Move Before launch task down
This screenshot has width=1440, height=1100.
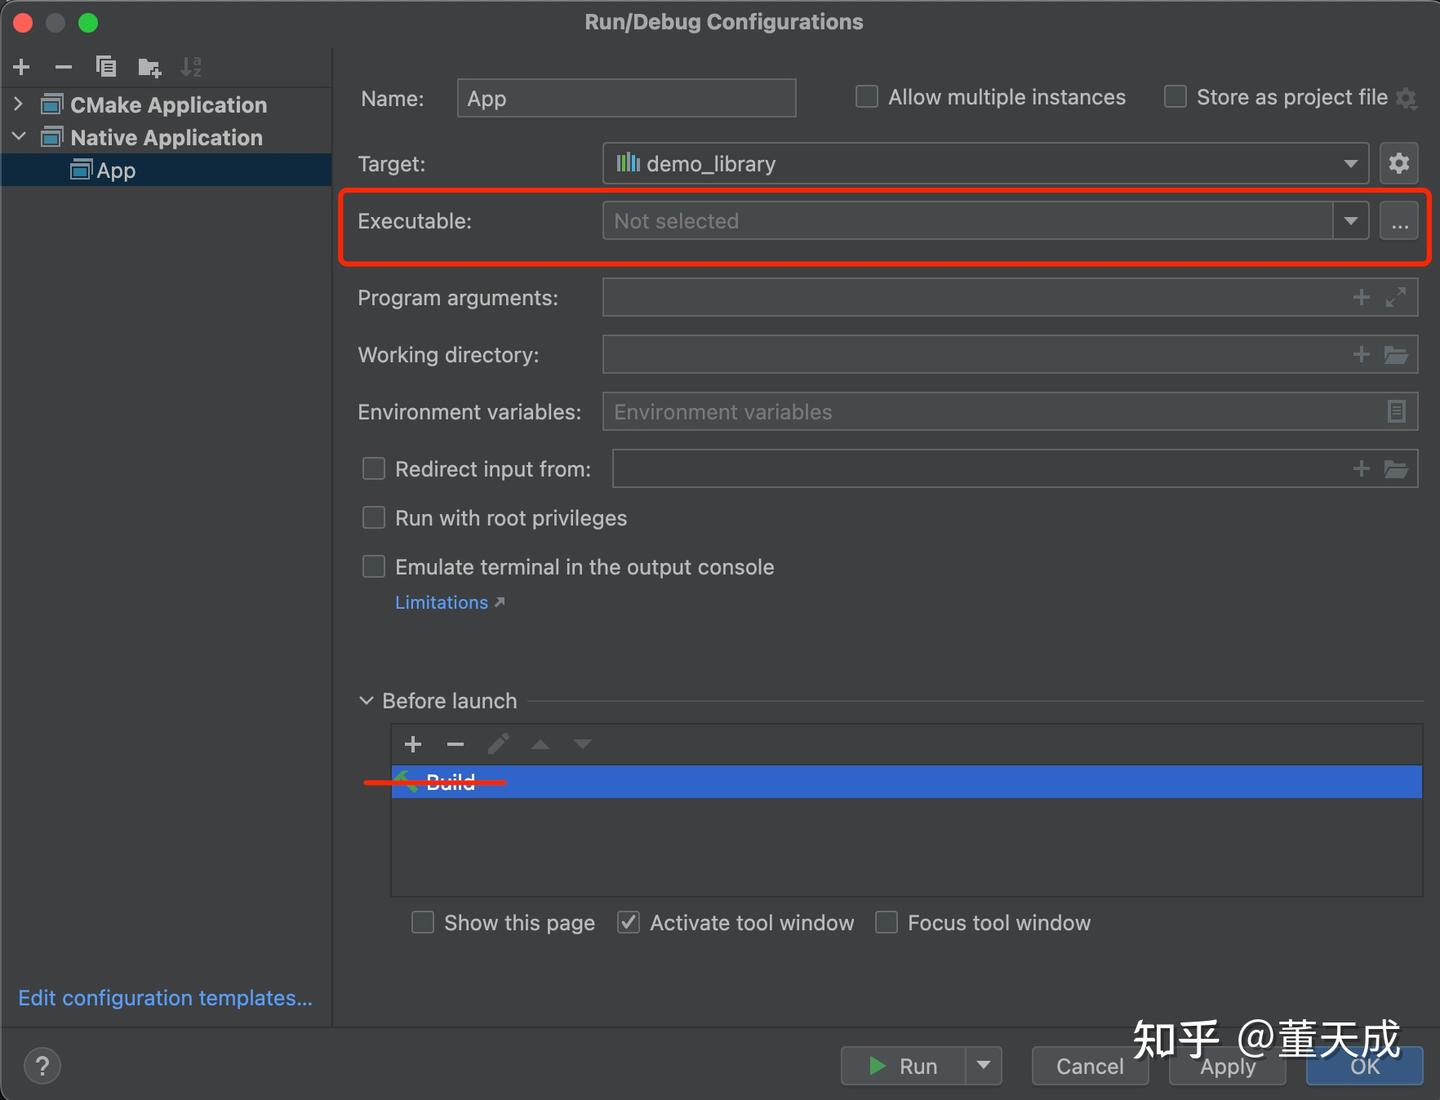582,744
